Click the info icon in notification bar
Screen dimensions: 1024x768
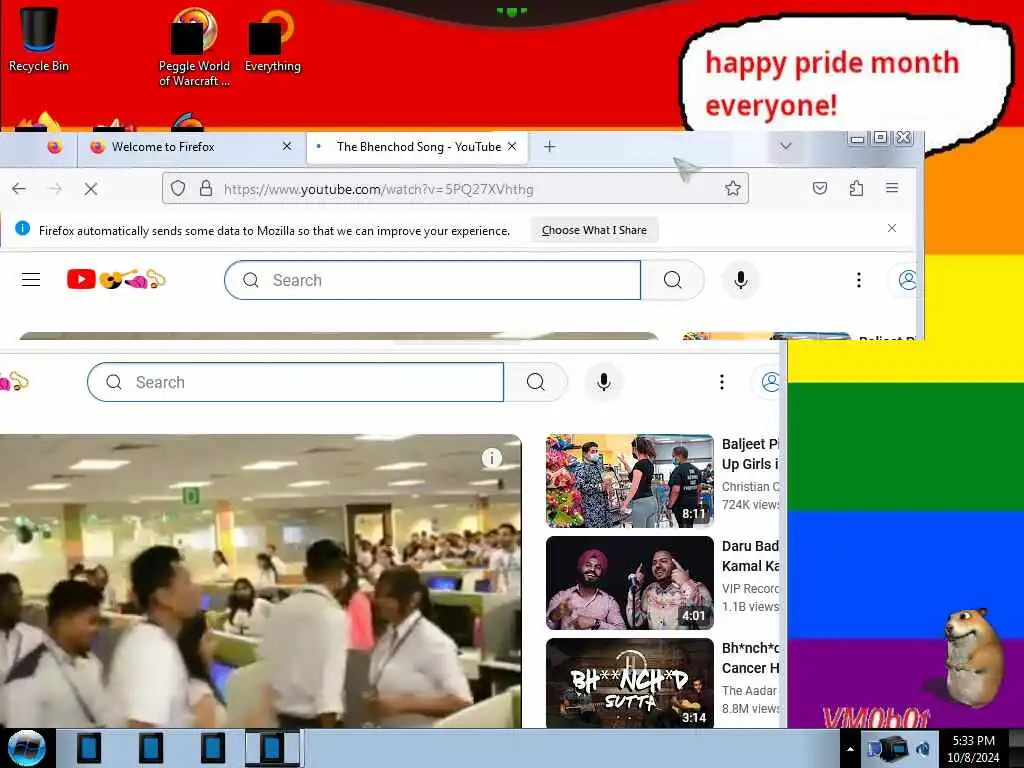pos(22,228)
